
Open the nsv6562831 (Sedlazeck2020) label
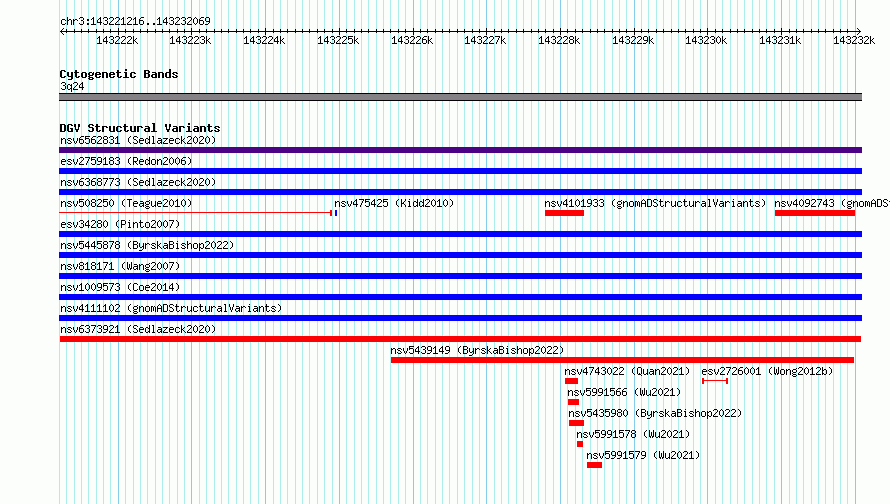138,140
